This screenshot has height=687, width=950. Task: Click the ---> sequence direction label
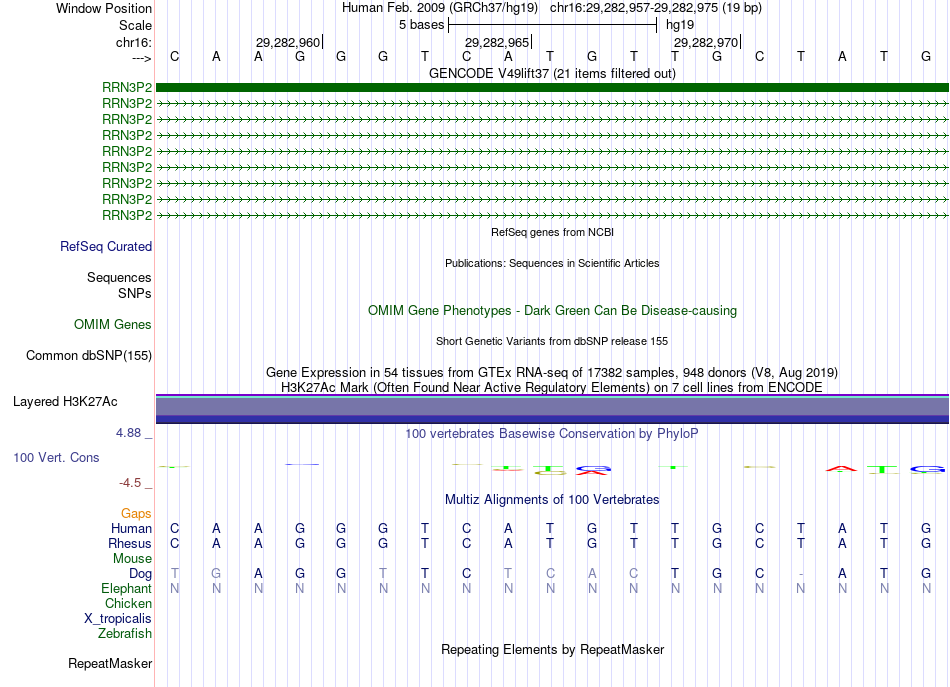point(141,58)
